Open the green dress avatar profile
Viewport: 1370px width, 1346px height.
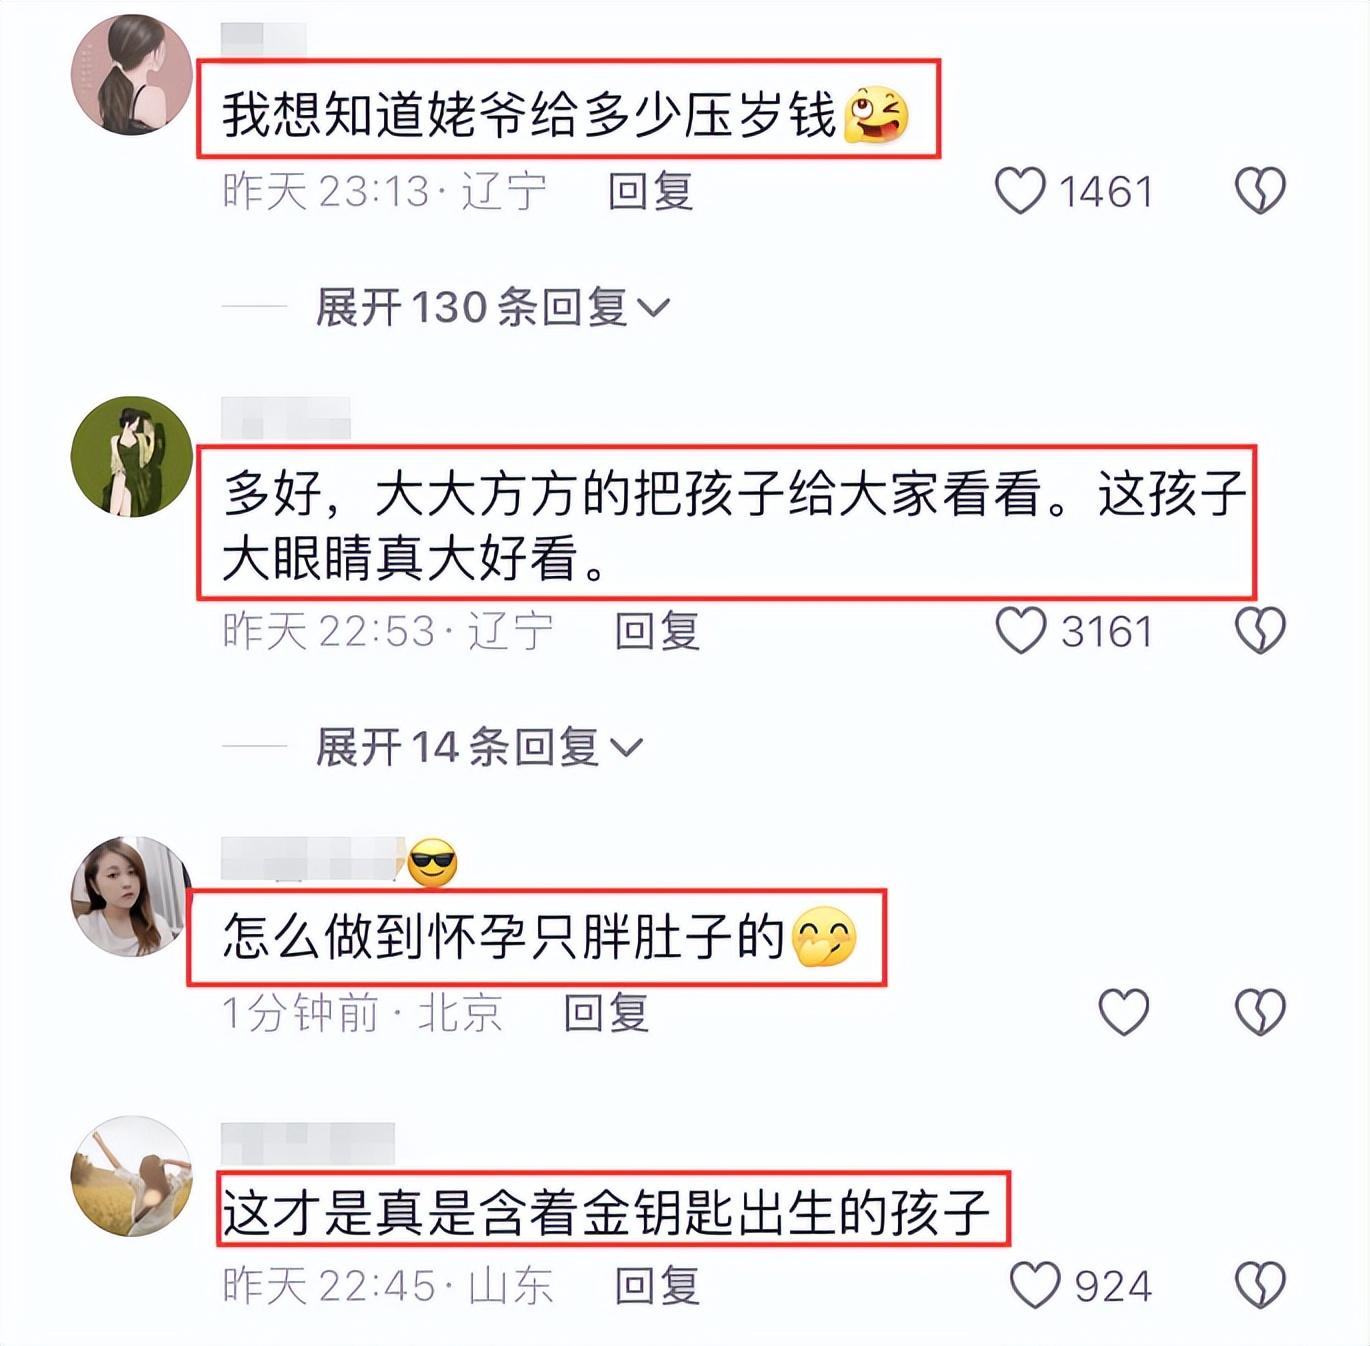click(x=131, y=457)
